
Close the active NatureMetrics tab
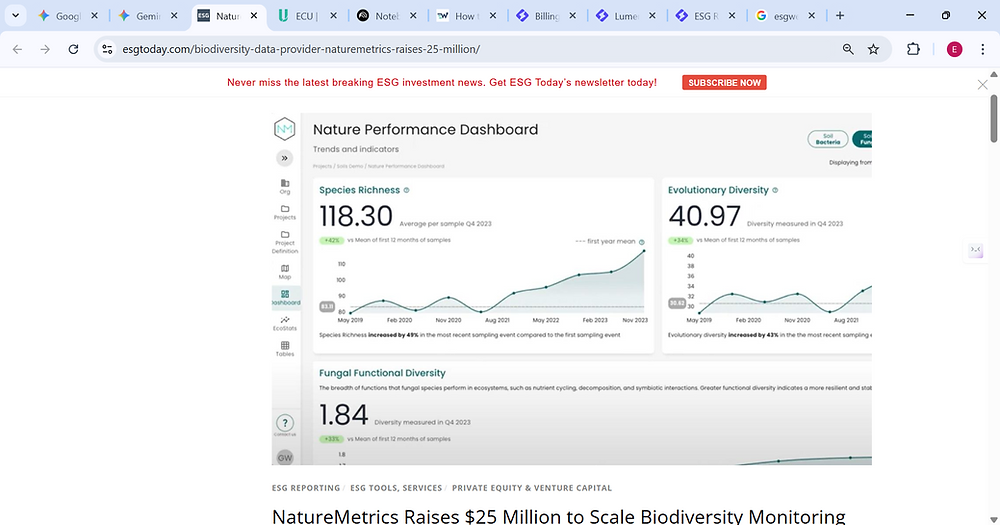click(x=253, y=16)
